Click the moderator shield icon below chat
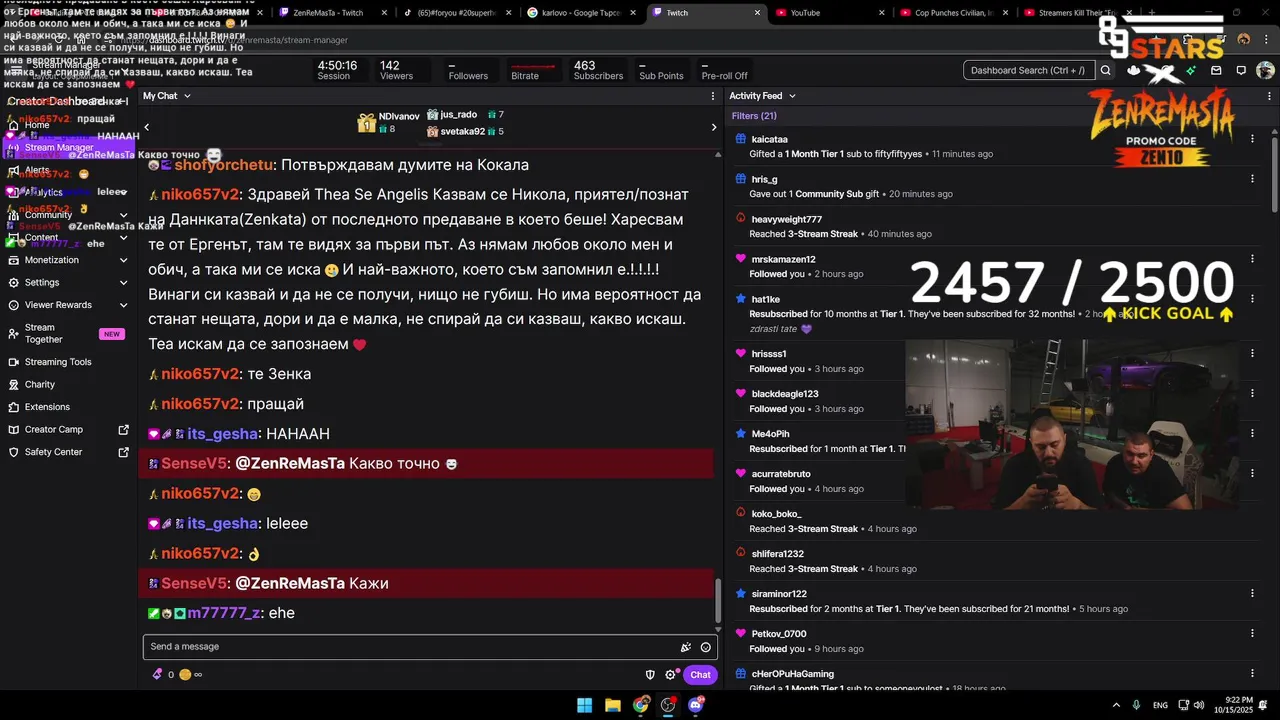The width and height of the screenshot is (1280, 720). [x=650, y=675]
